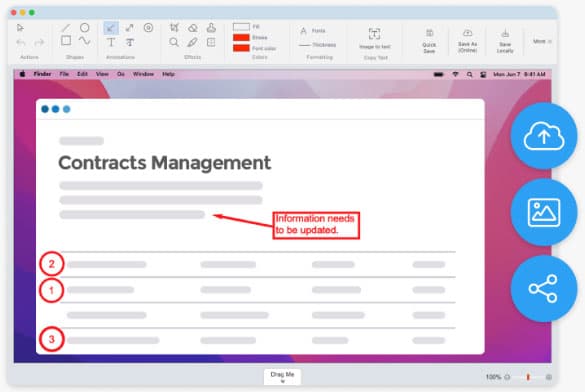Click the Spotlight search icon in captured menu bar
The width and height of the screenshot is (585, 392).
click(469, 74)
